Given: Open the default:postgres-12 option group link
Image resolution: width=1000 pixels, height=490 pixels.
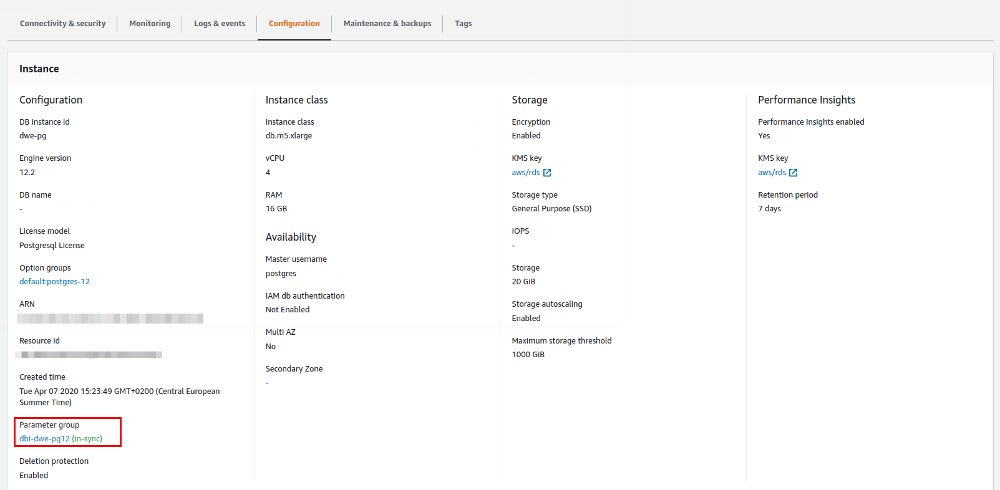Looking at the screenshot, I should [54, 281].
